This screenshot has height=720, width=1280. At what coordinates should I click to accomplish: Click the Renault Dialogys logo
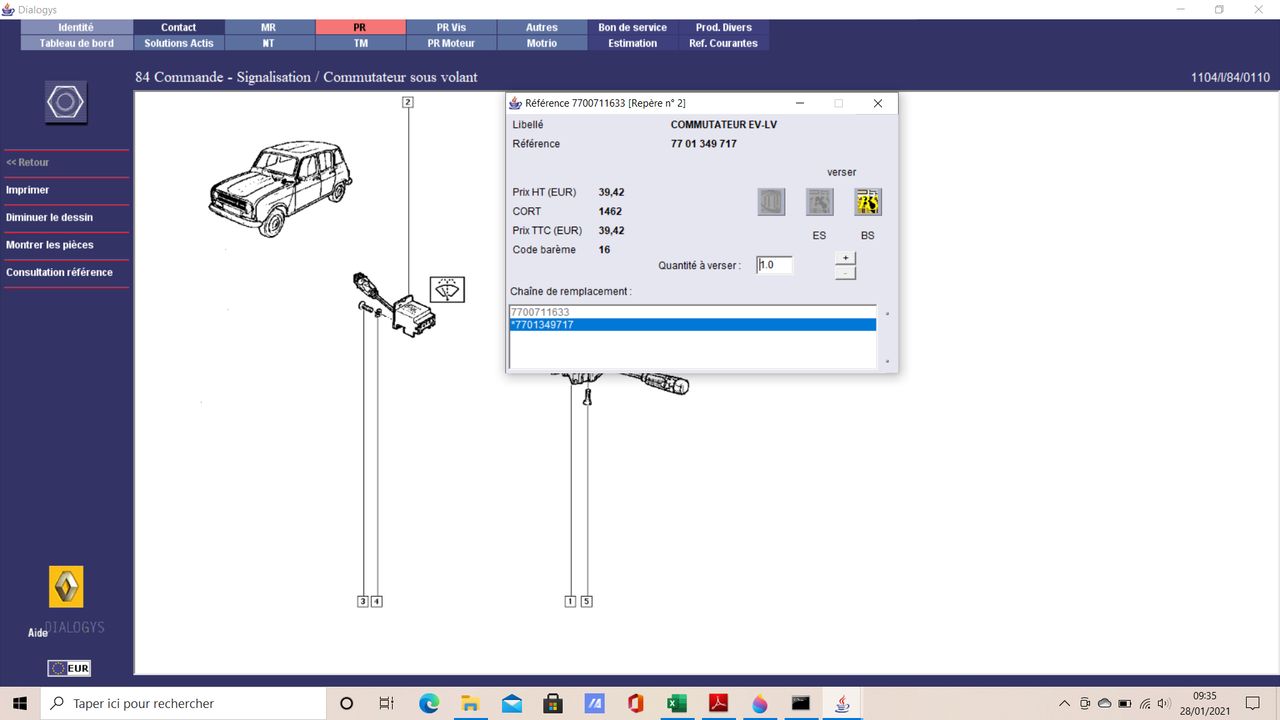[66, 587]
